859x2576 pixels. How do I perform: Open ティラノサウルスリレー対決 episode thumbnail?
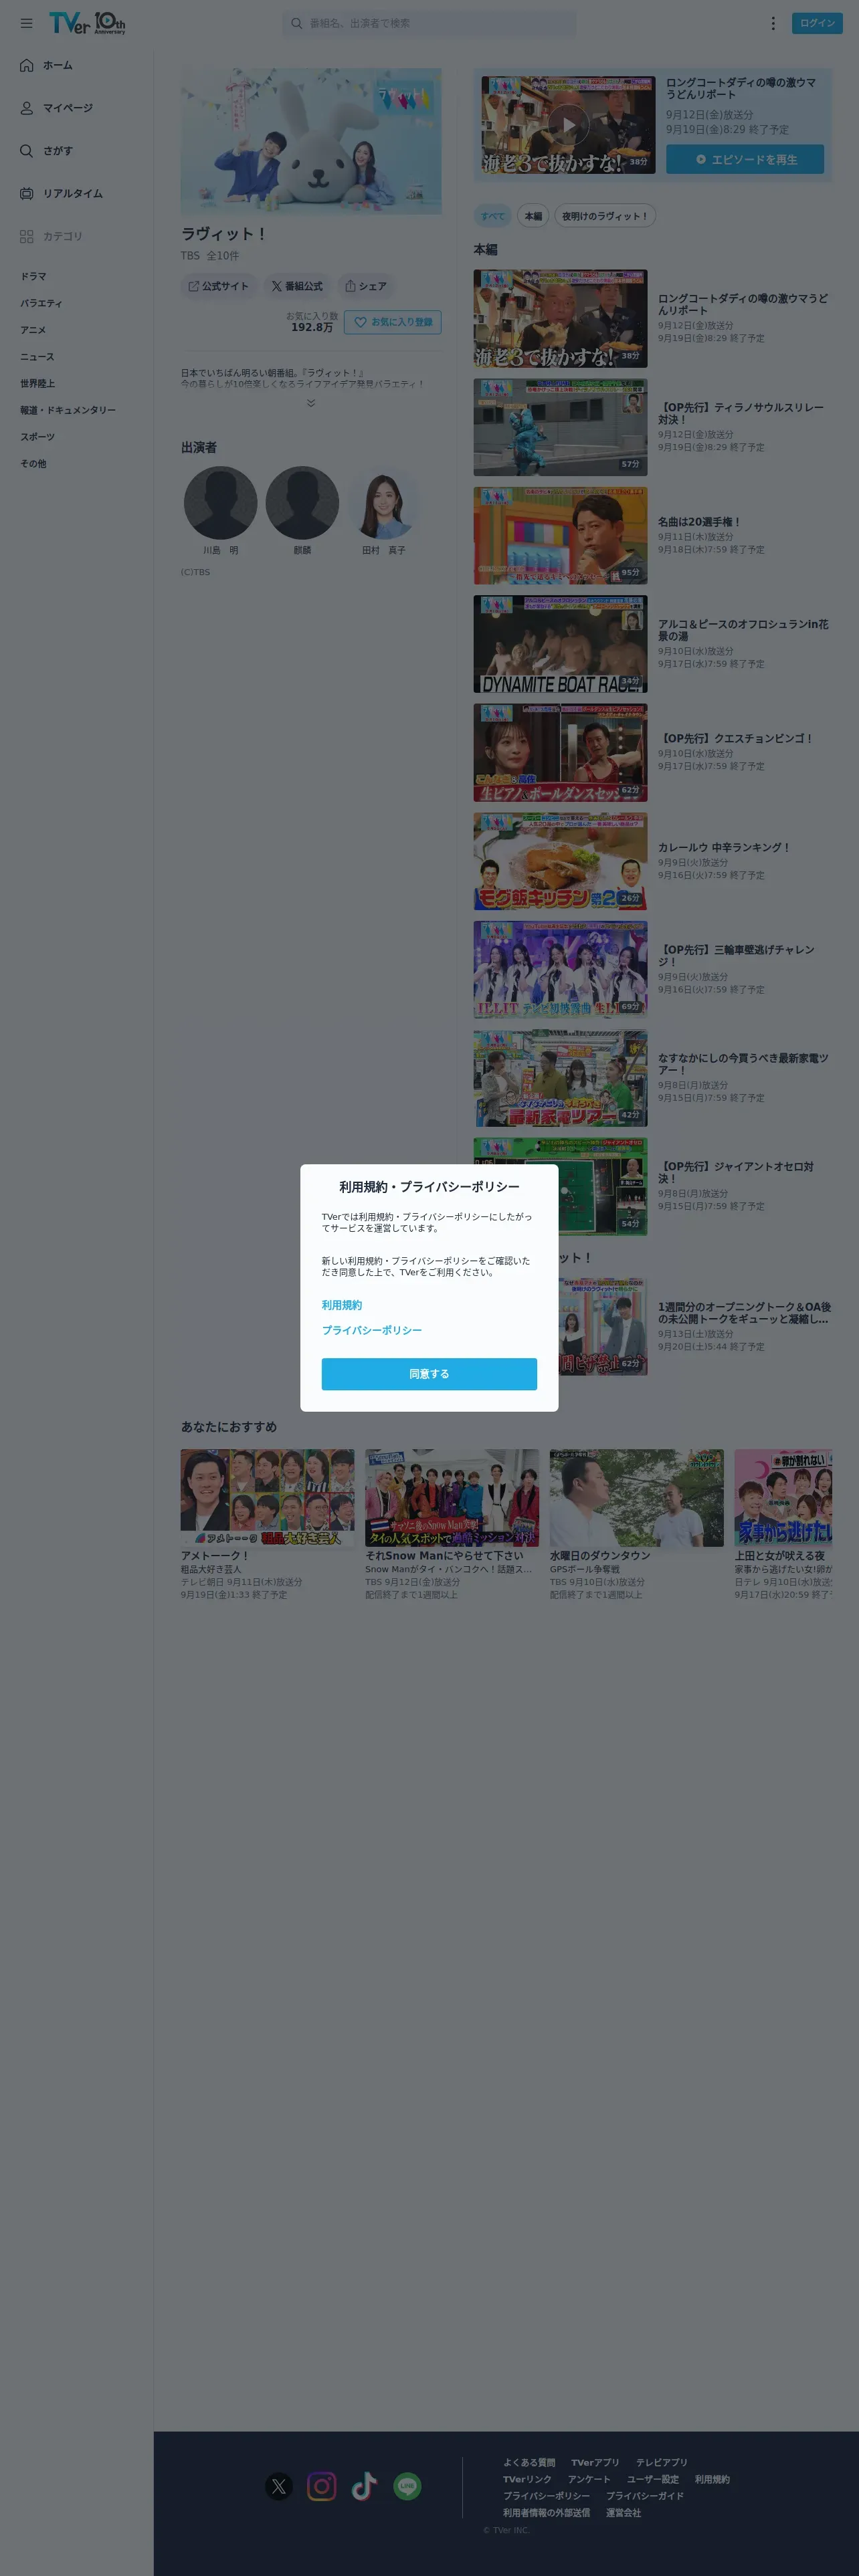tap(560, 427)
